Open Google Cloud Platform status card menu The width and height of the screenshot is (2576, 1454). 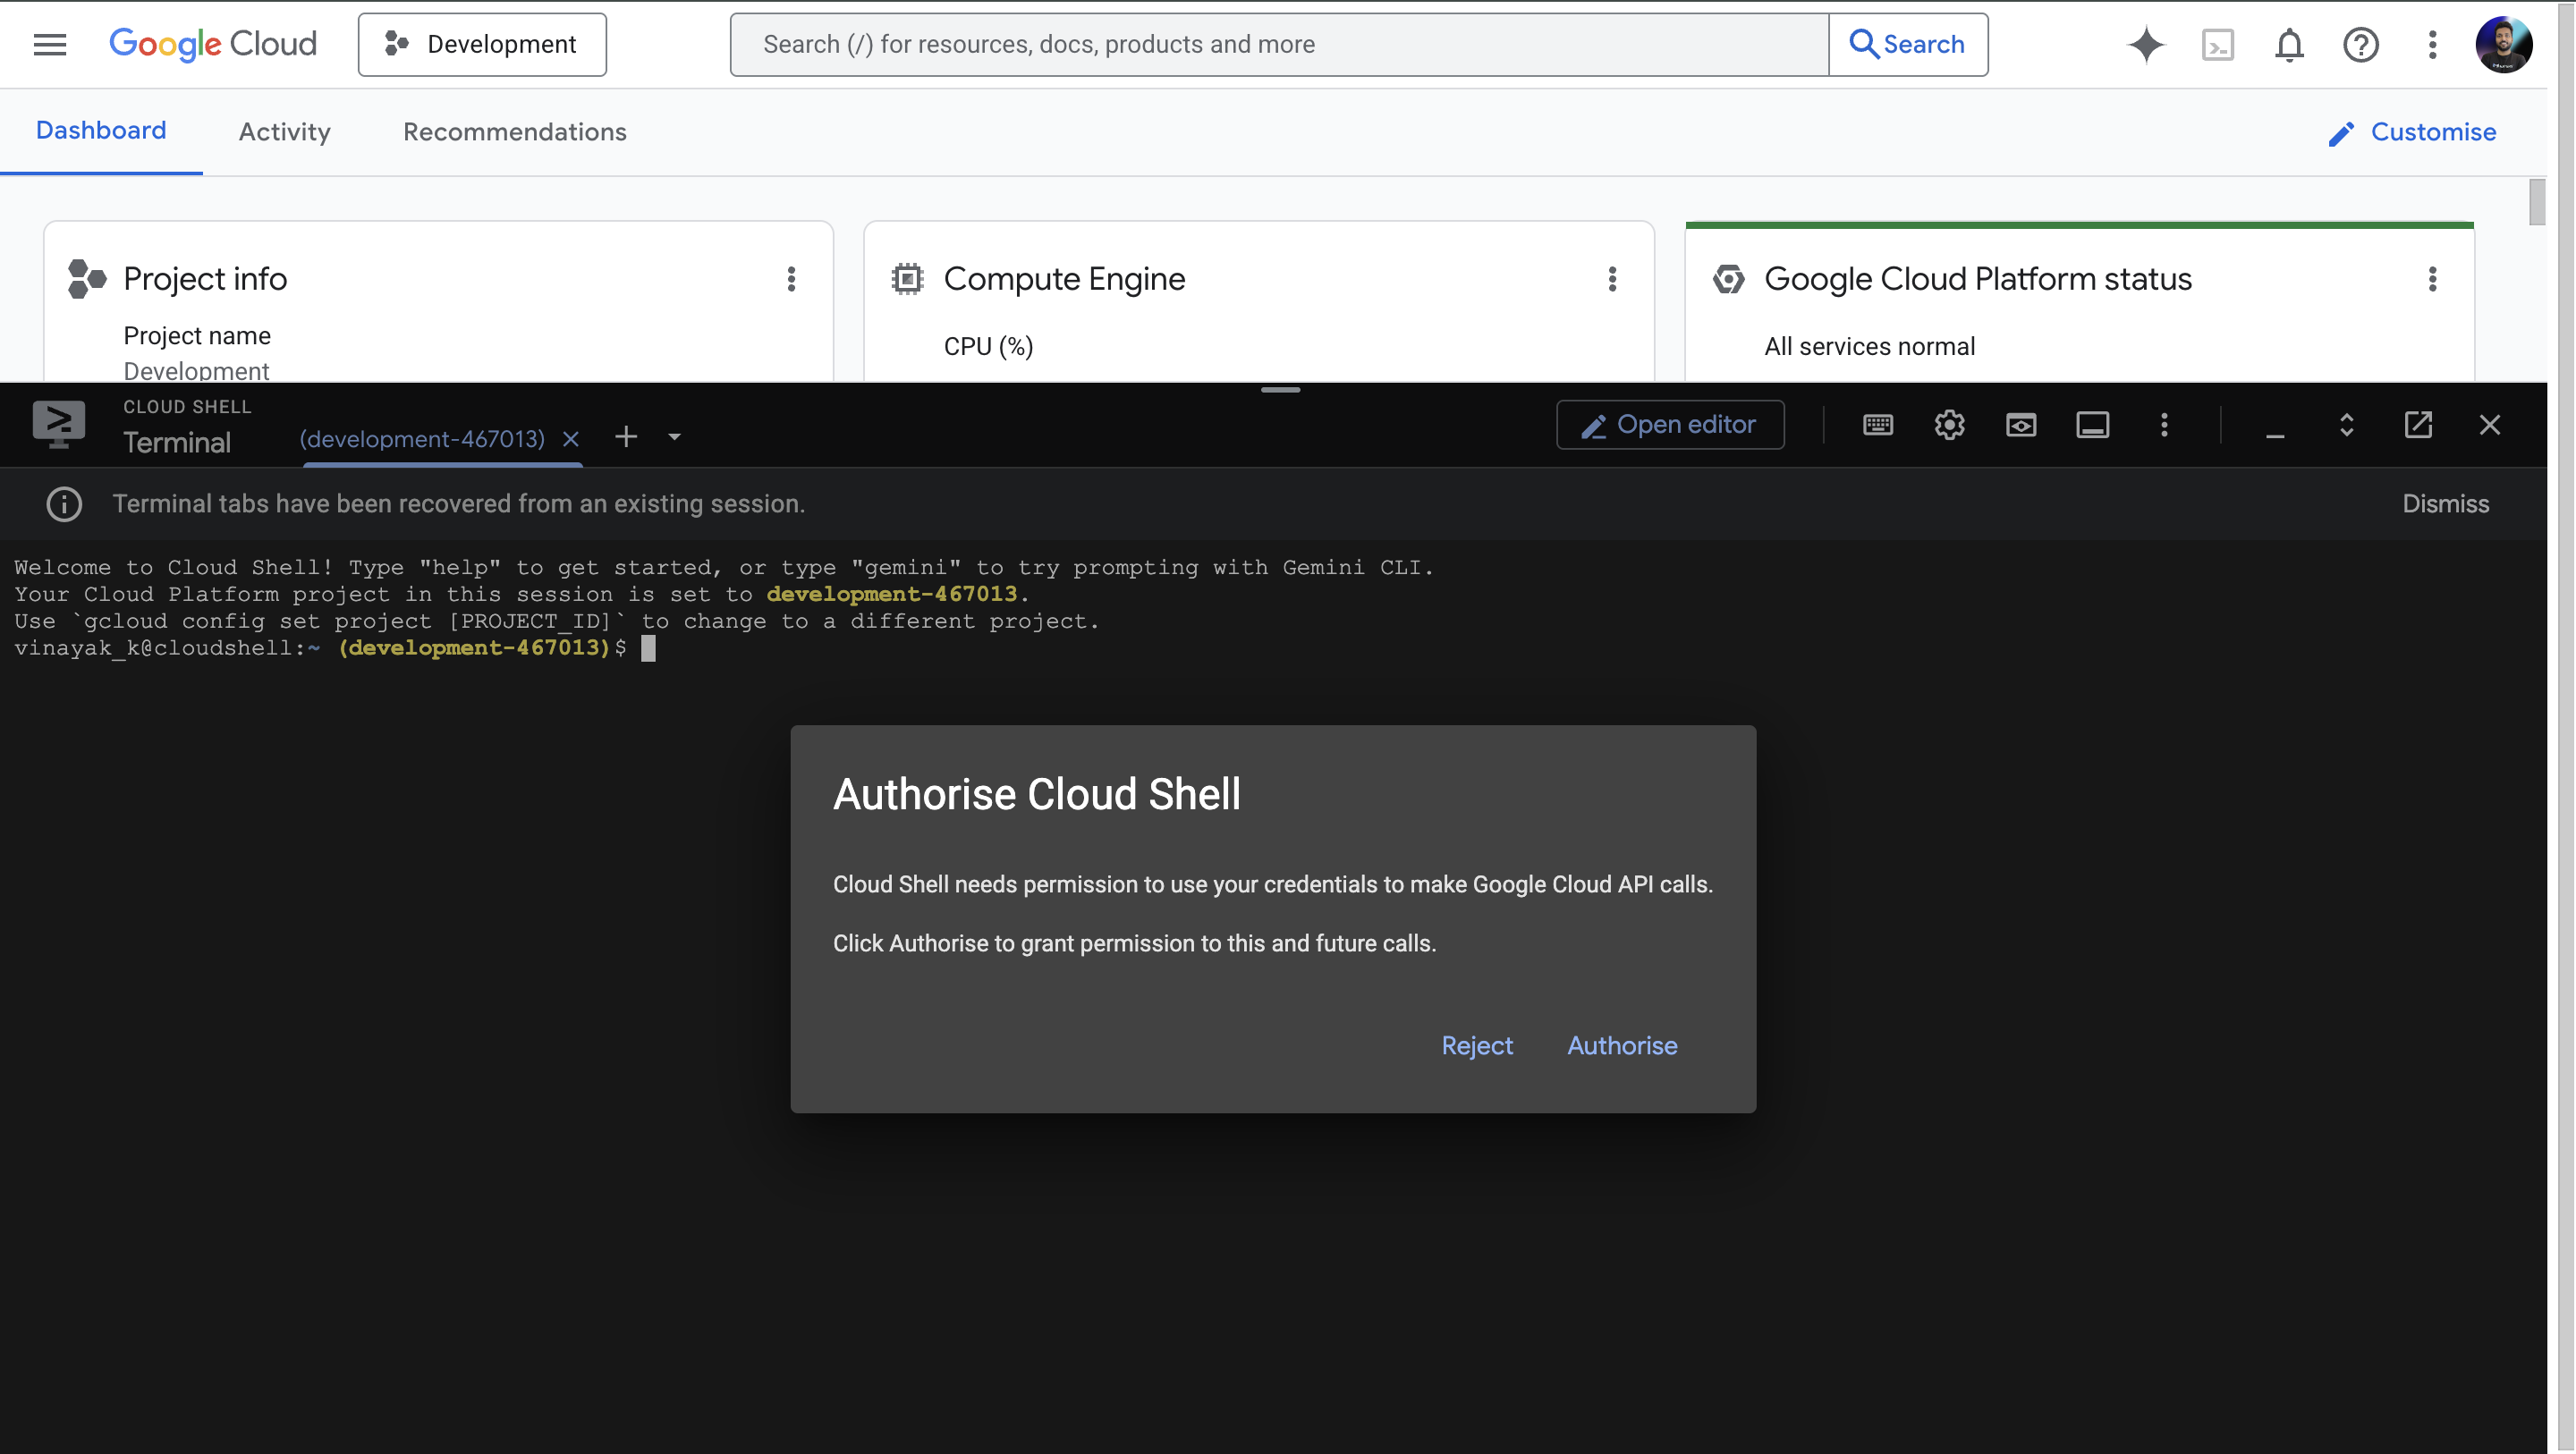(2433, 279)
